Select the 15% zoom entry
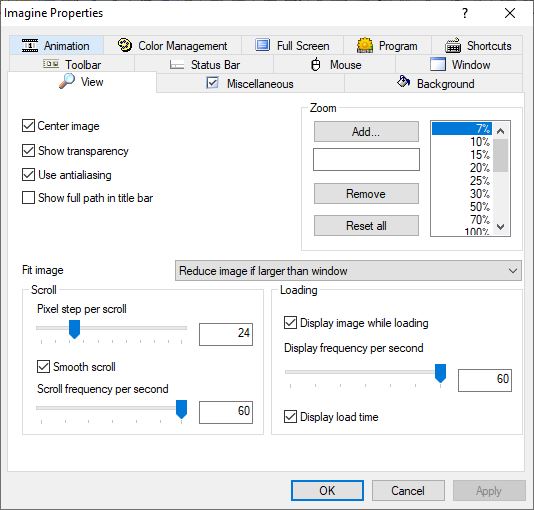The image size is (534, 510). [x=462, y=155]
